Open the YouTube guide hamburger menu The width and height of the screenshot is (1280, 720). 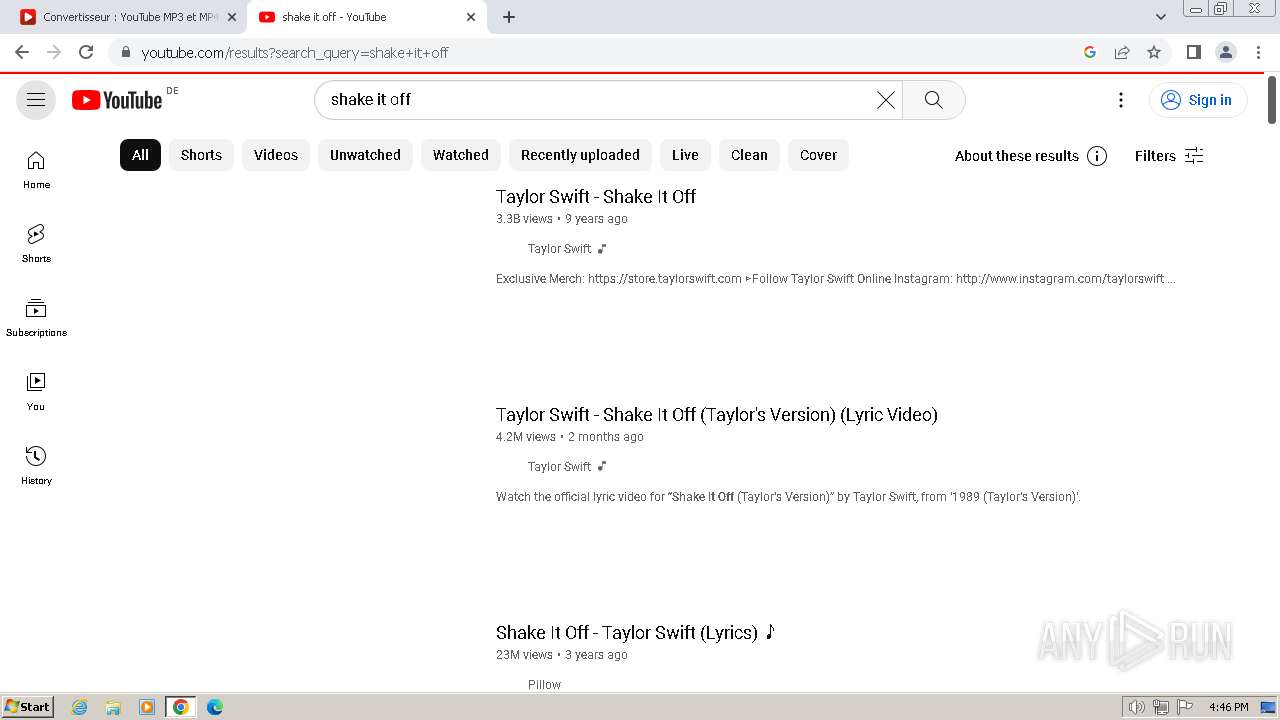point(36,100)
